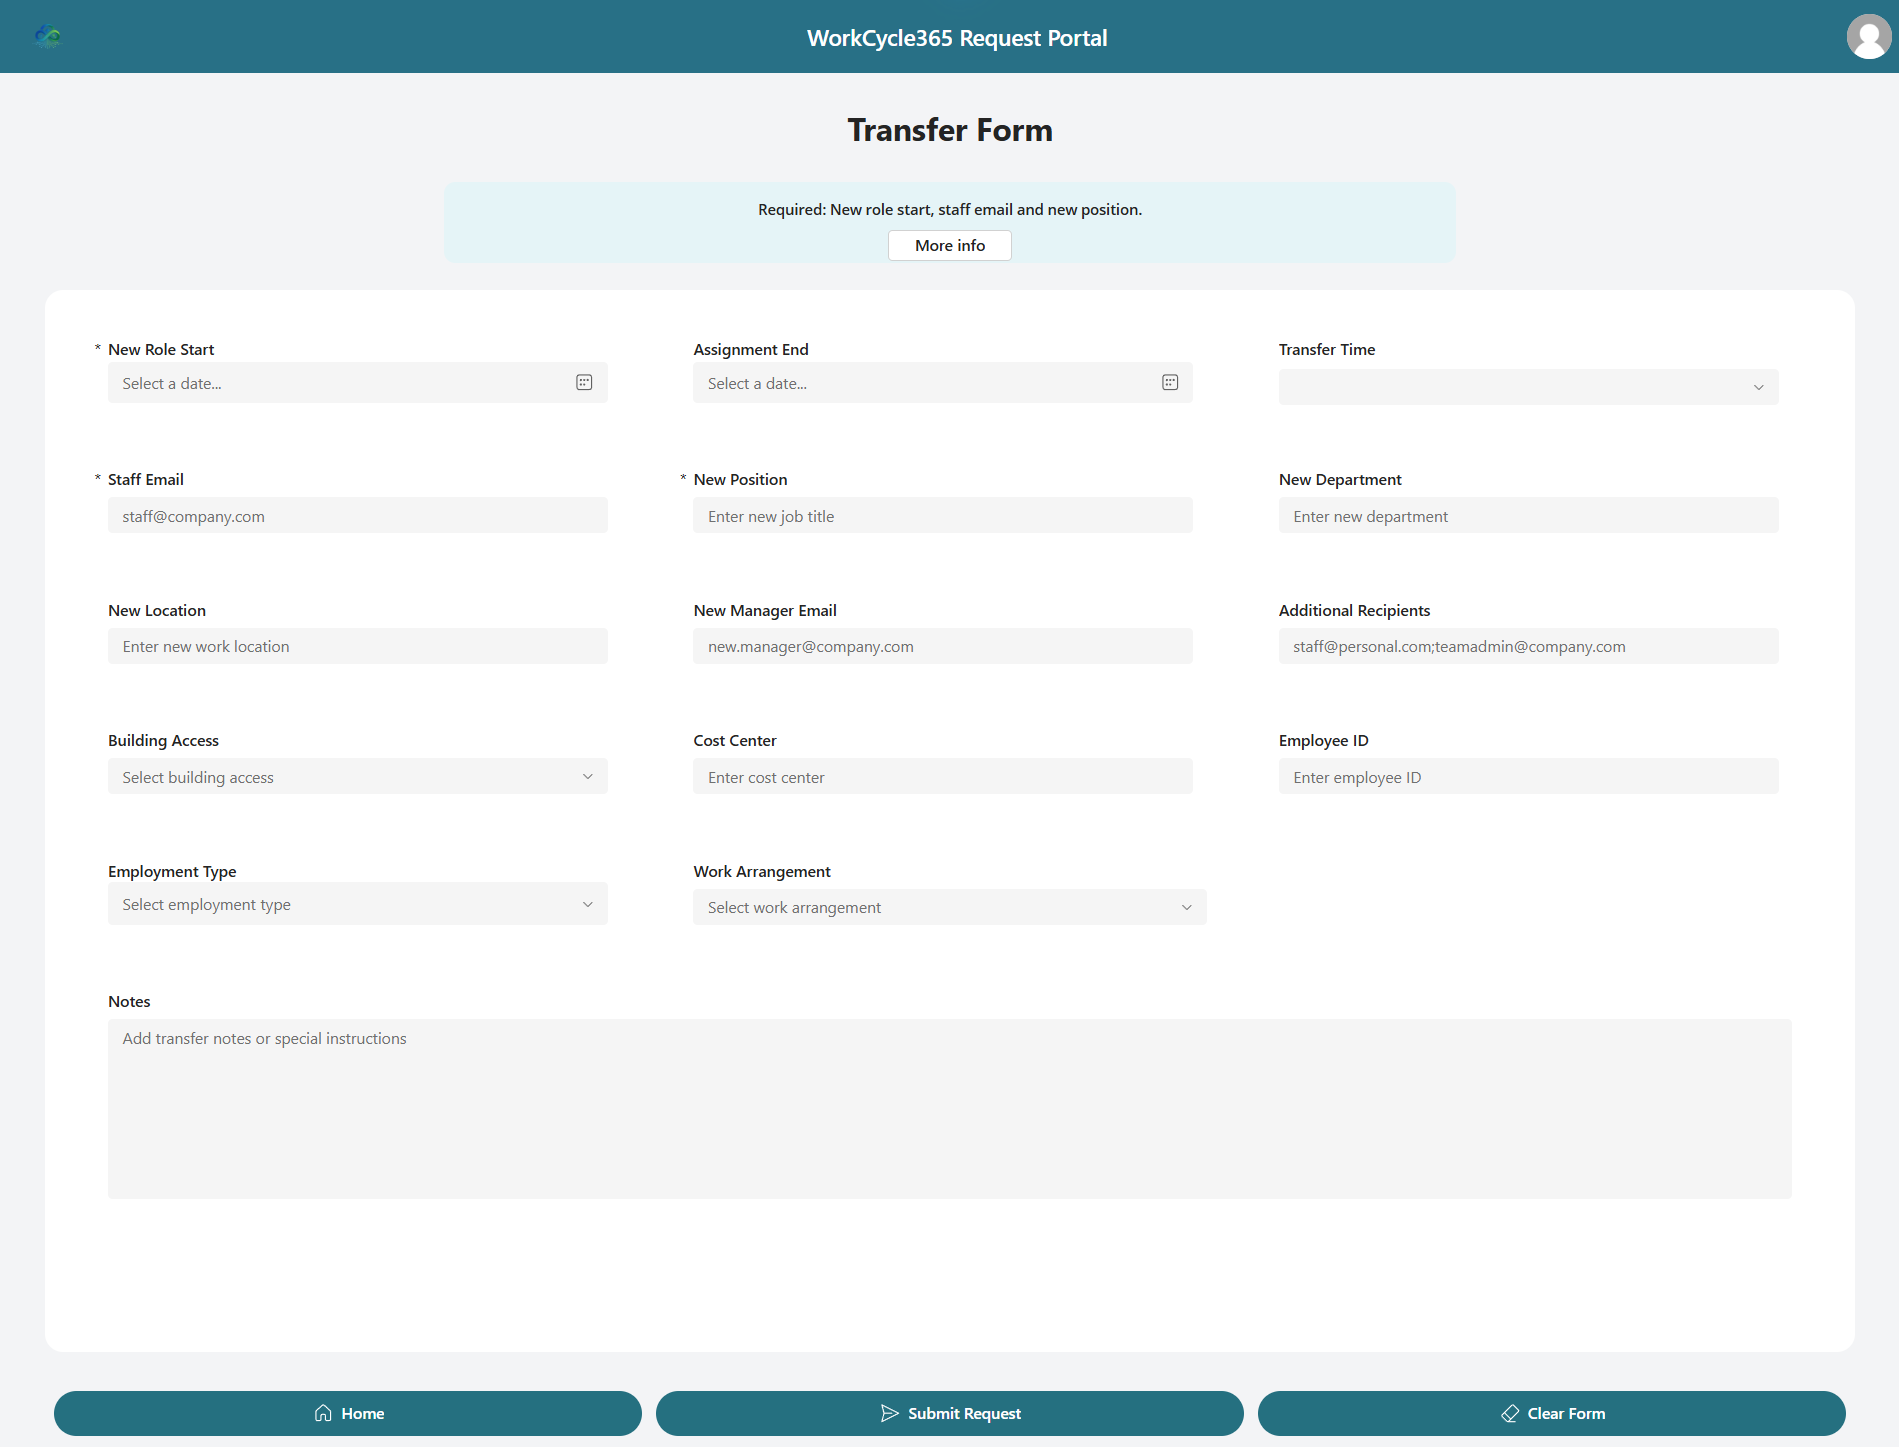Image resolution: width=1899 pixels, height=1447 pixels.
Task: Open the Work Arrangement dropdown
Action: (949, 907)
